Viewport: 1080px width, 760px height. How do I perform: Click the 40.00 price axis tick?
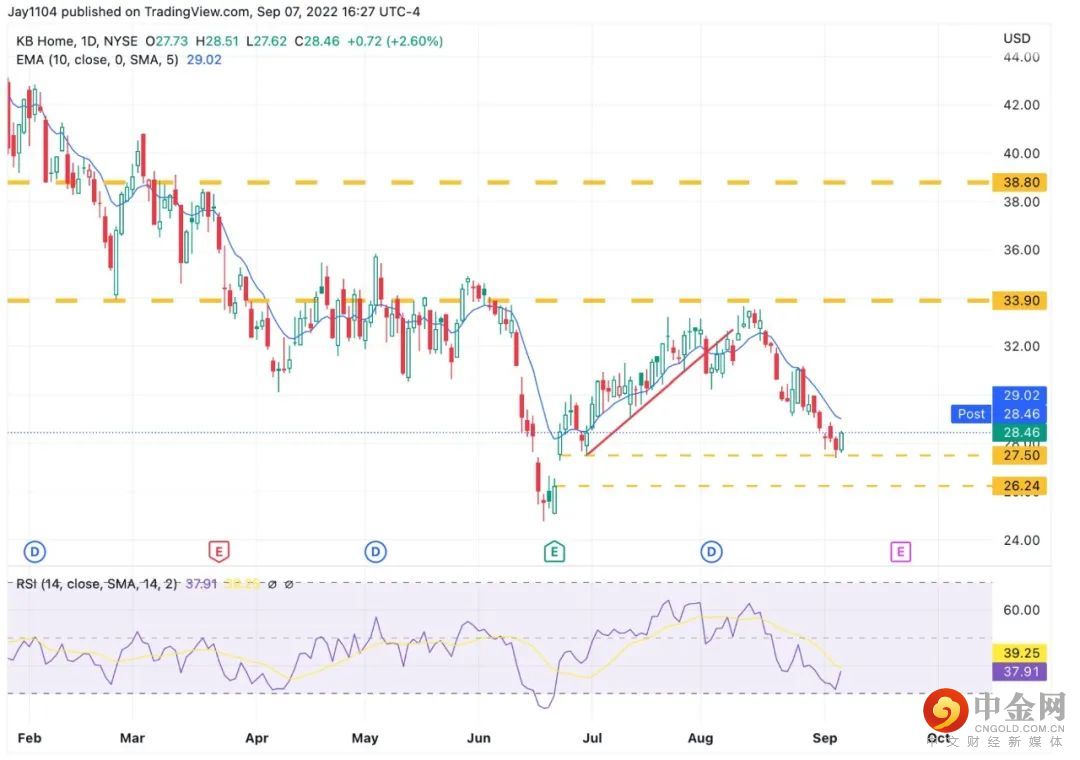tap(1021, 153)
